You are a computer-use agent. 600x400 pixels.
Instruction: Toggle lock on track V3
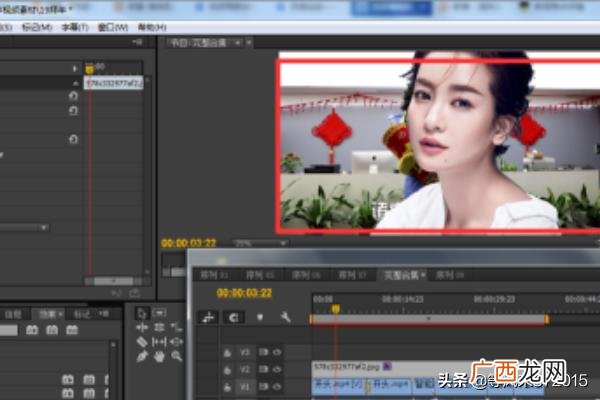click(227, 352)
